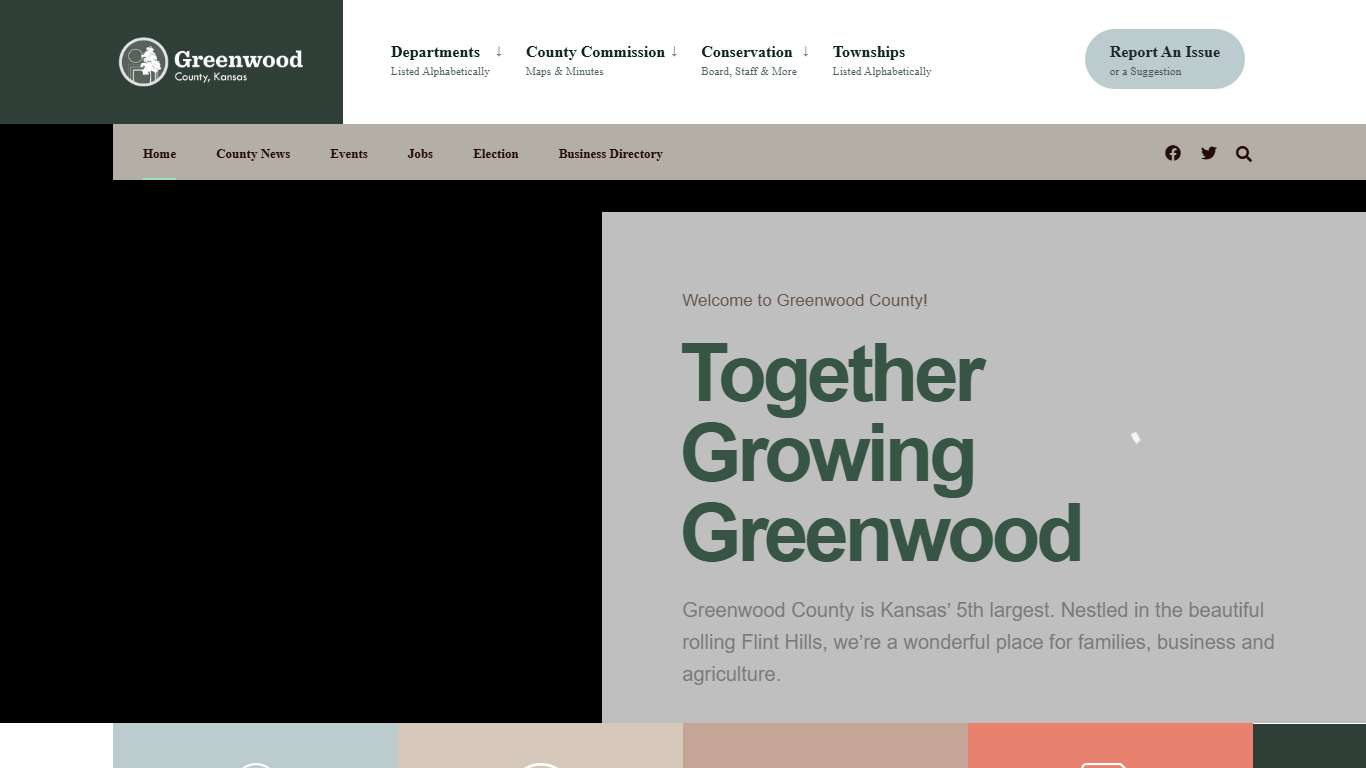
Task: Expand the Departments dropdown arrow
Action: (499, 52)
